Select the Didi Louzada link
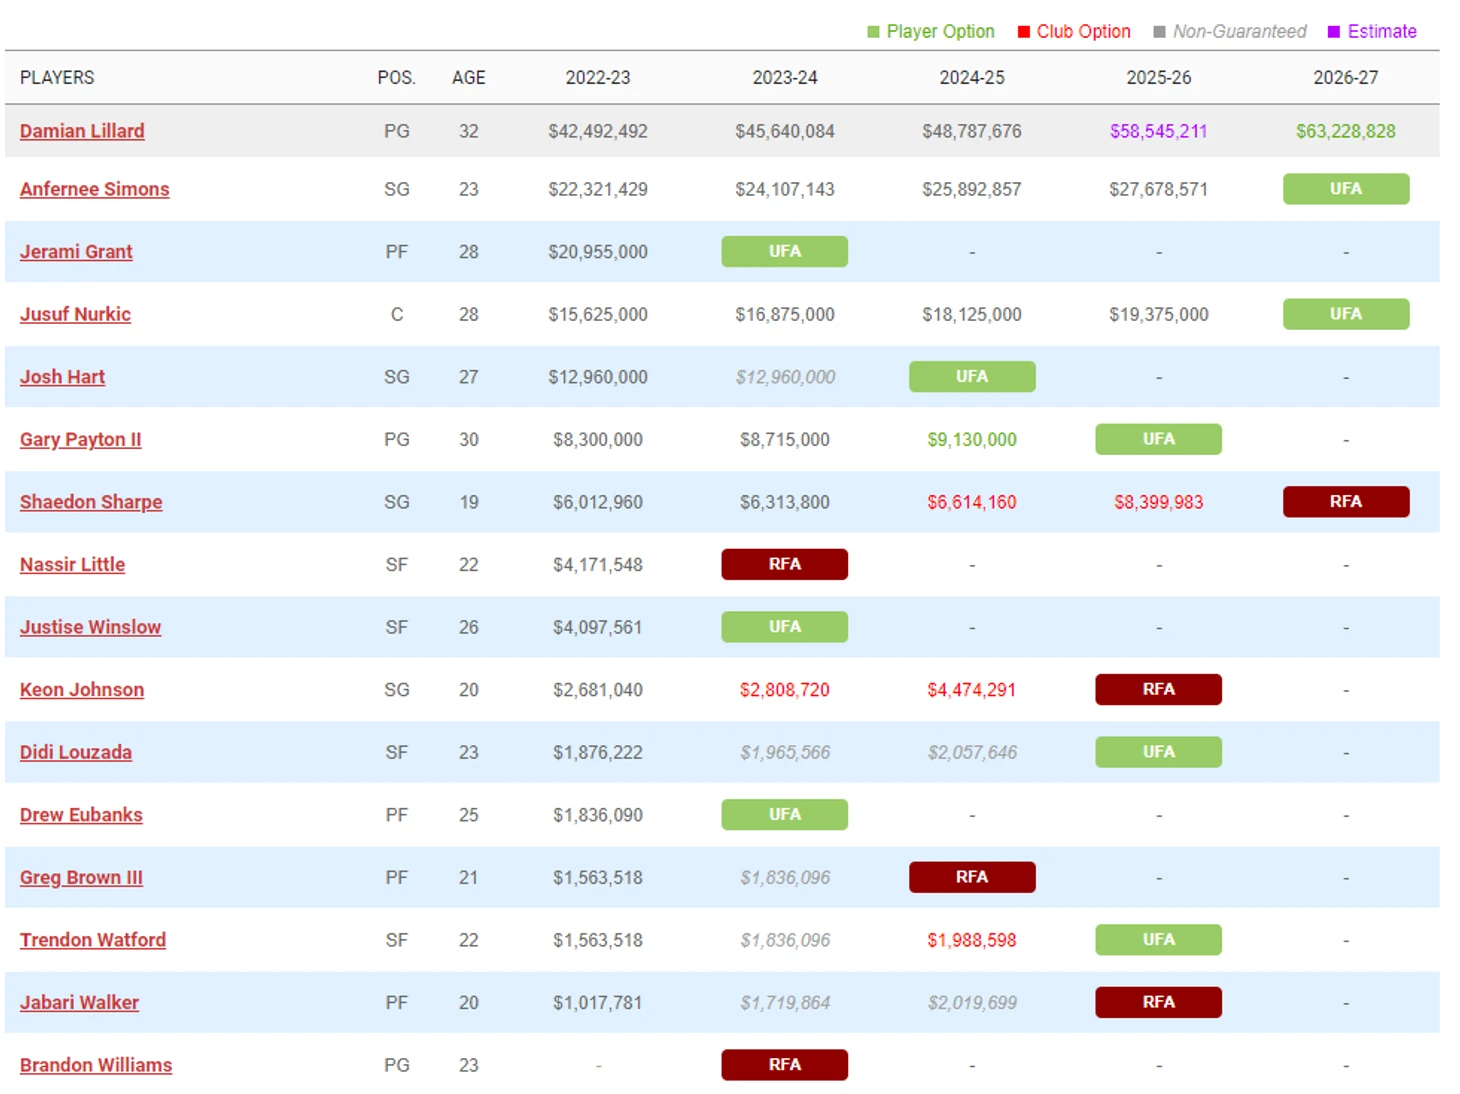 click(x=76, y=752)
